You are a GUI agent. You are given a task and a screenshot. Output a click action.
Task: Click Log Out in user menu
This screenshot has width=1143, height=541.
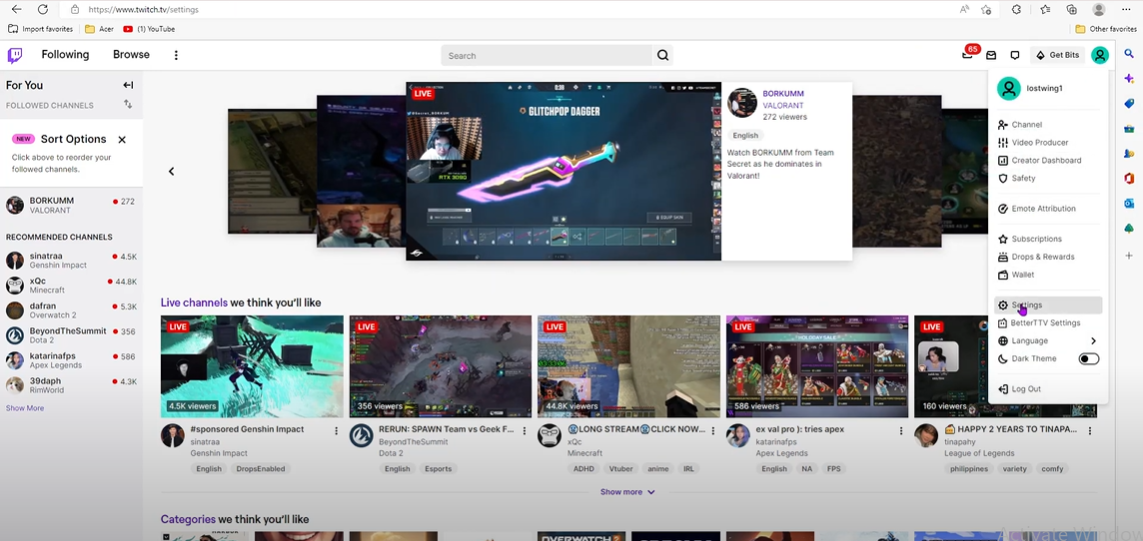[x=1048, y=389]
